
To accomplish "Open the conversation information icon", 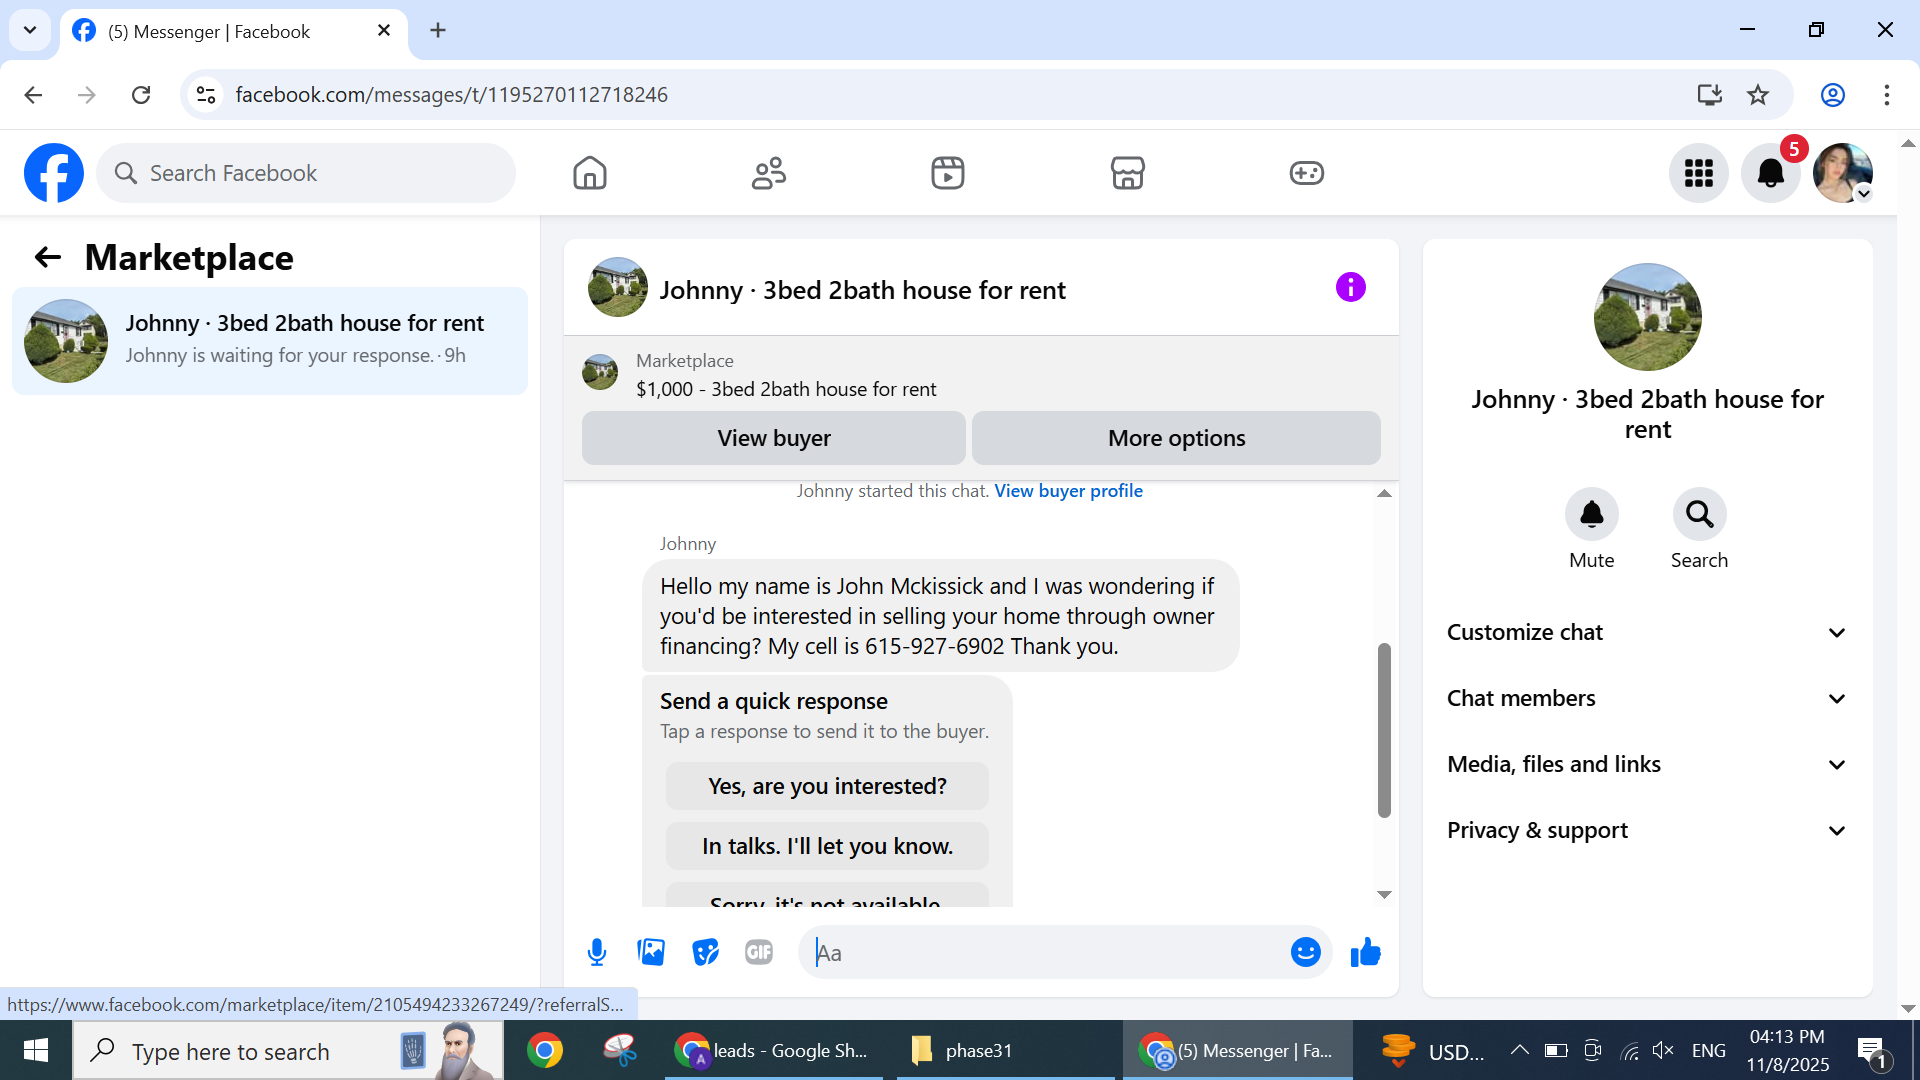I will pos(1351,288).
